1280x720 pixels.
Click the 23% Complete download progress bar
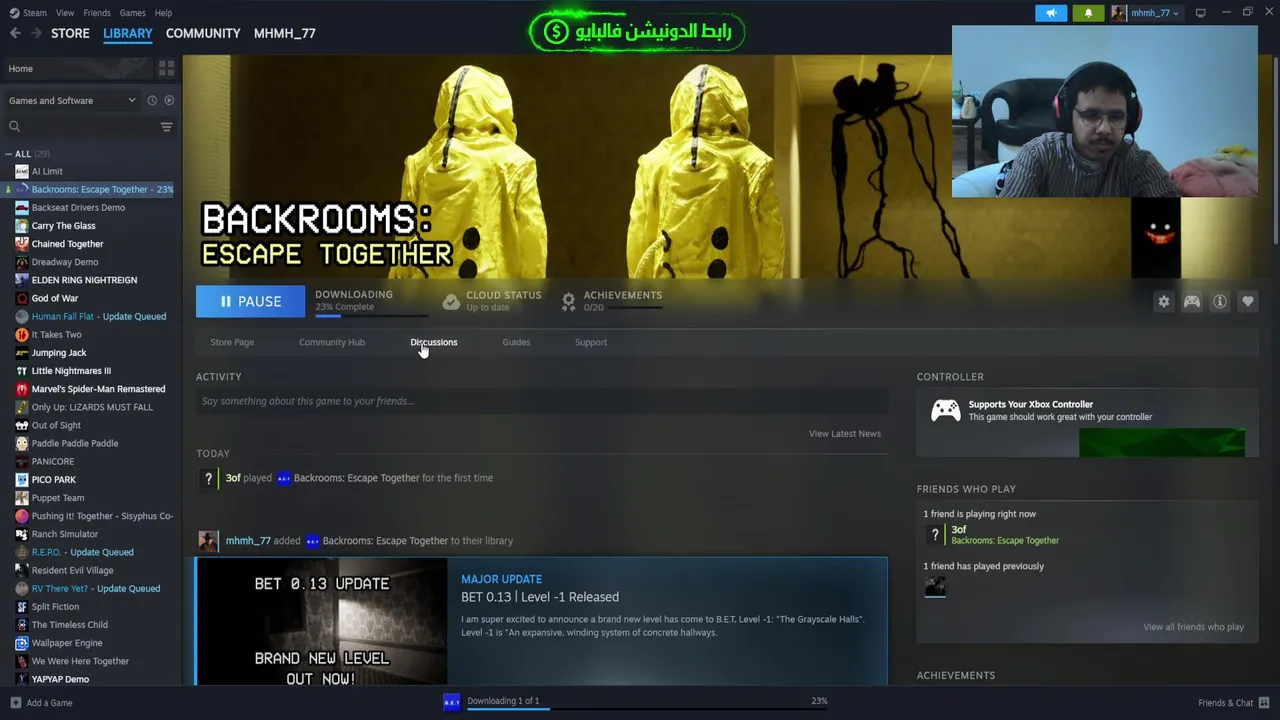372,315
